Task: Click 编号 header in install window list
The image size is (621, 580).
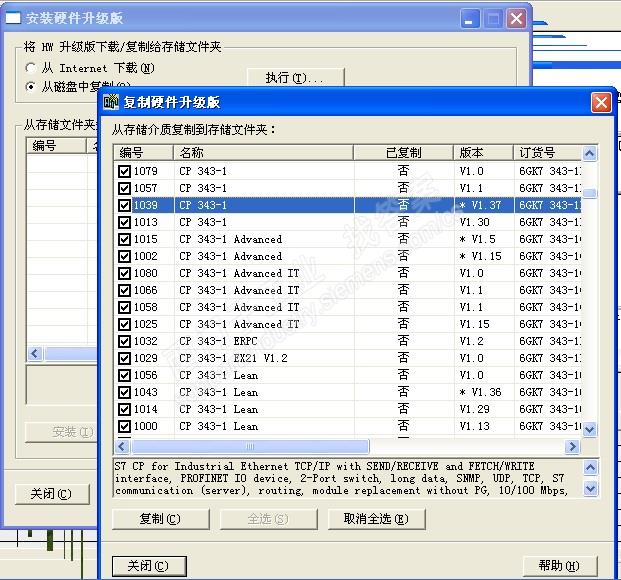Action: tap(56, 146)
